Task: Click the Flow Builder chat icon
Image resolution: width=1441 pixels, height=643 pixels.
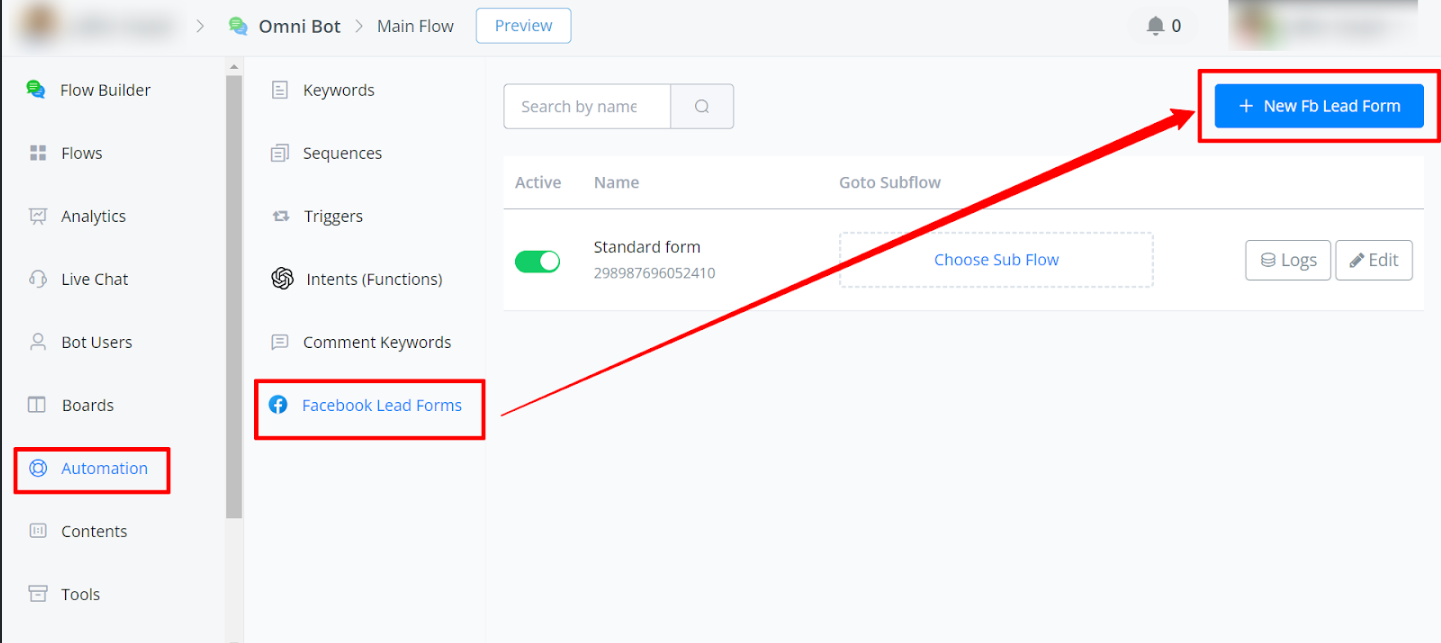Action: click(36, 90)
